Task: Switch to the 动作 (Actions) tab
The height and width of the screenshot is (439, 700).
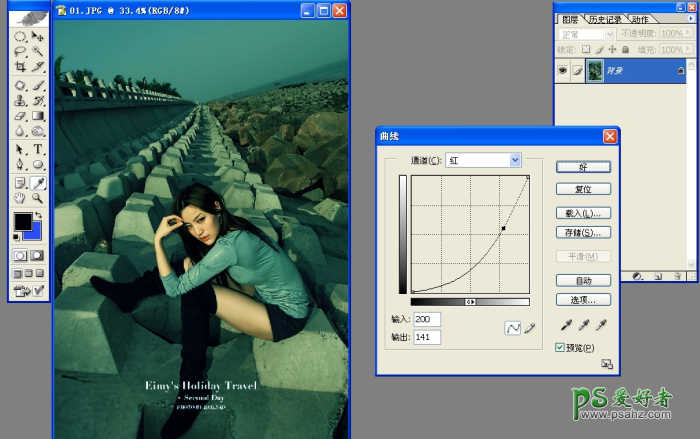Action: [640, 19]
